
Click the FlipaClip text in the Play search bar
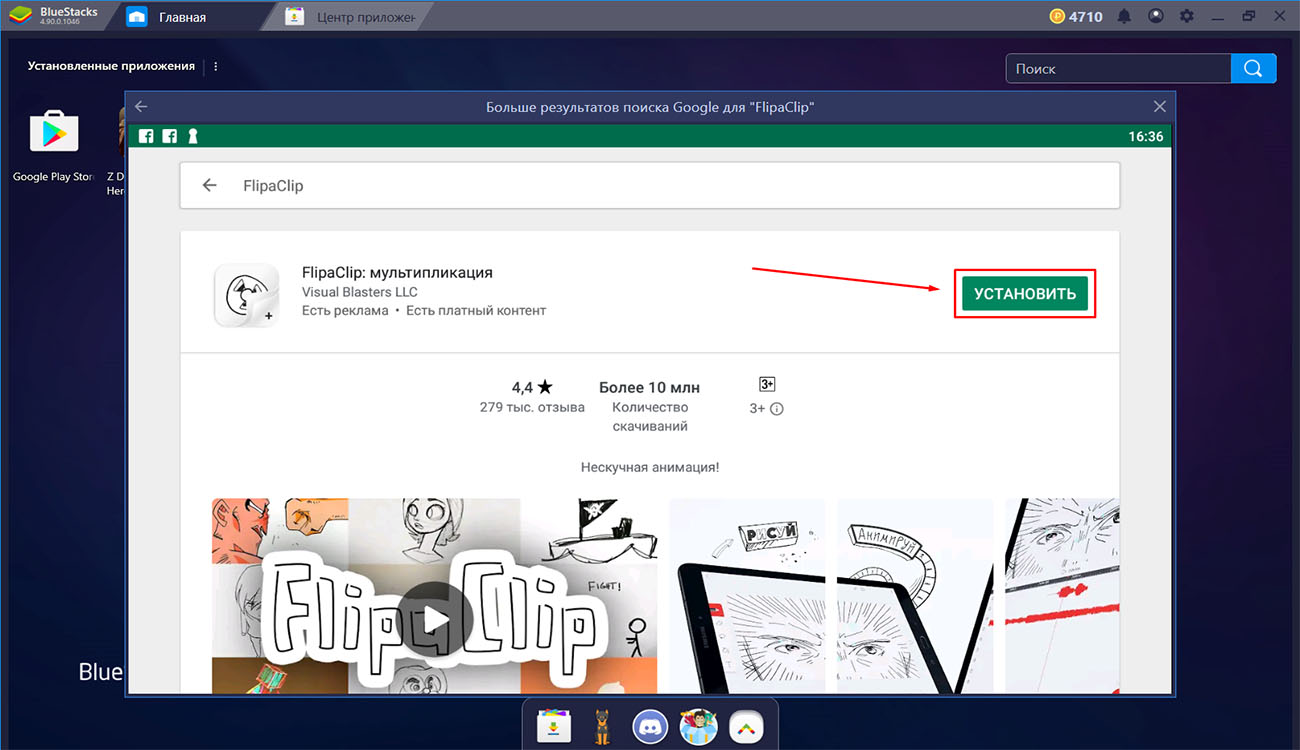[273, 186]
